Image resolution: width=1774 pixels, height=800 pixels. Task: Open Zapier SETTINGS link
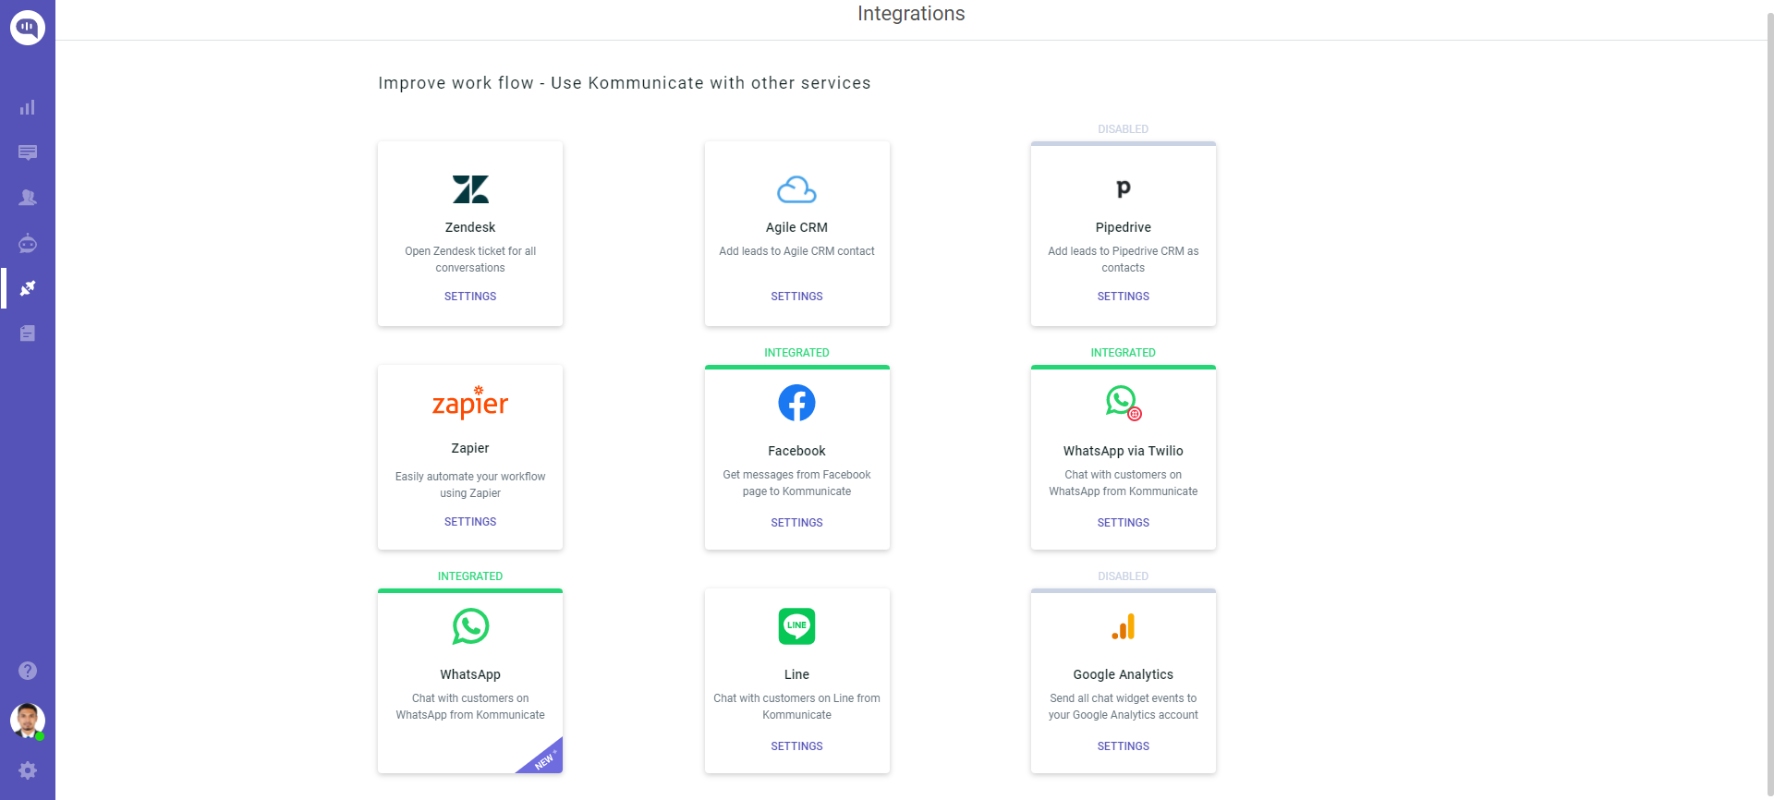tap(470, 522)
